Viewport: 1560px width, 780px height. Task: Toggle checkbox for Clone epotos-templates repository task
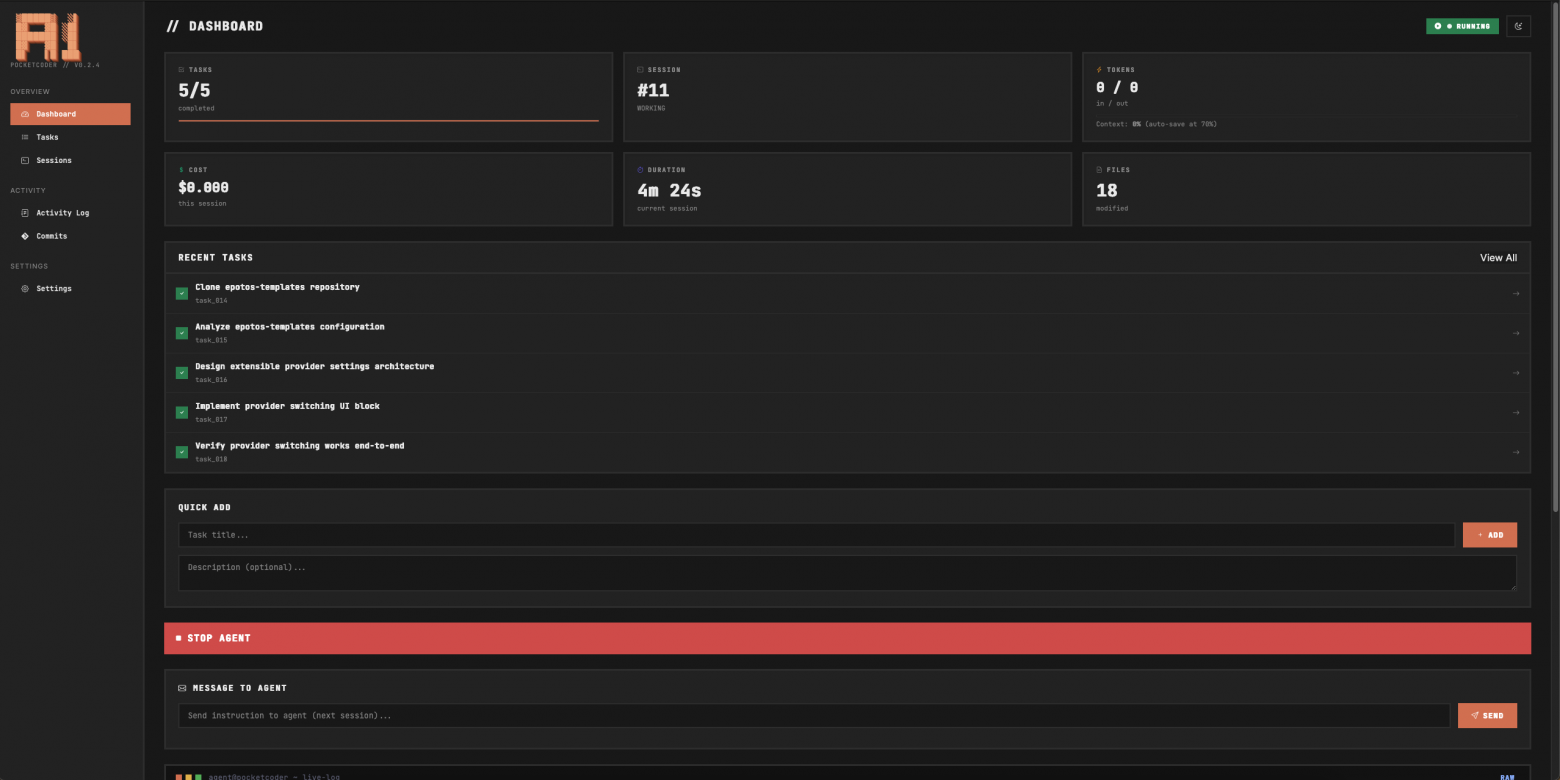(x=182, y=293)
